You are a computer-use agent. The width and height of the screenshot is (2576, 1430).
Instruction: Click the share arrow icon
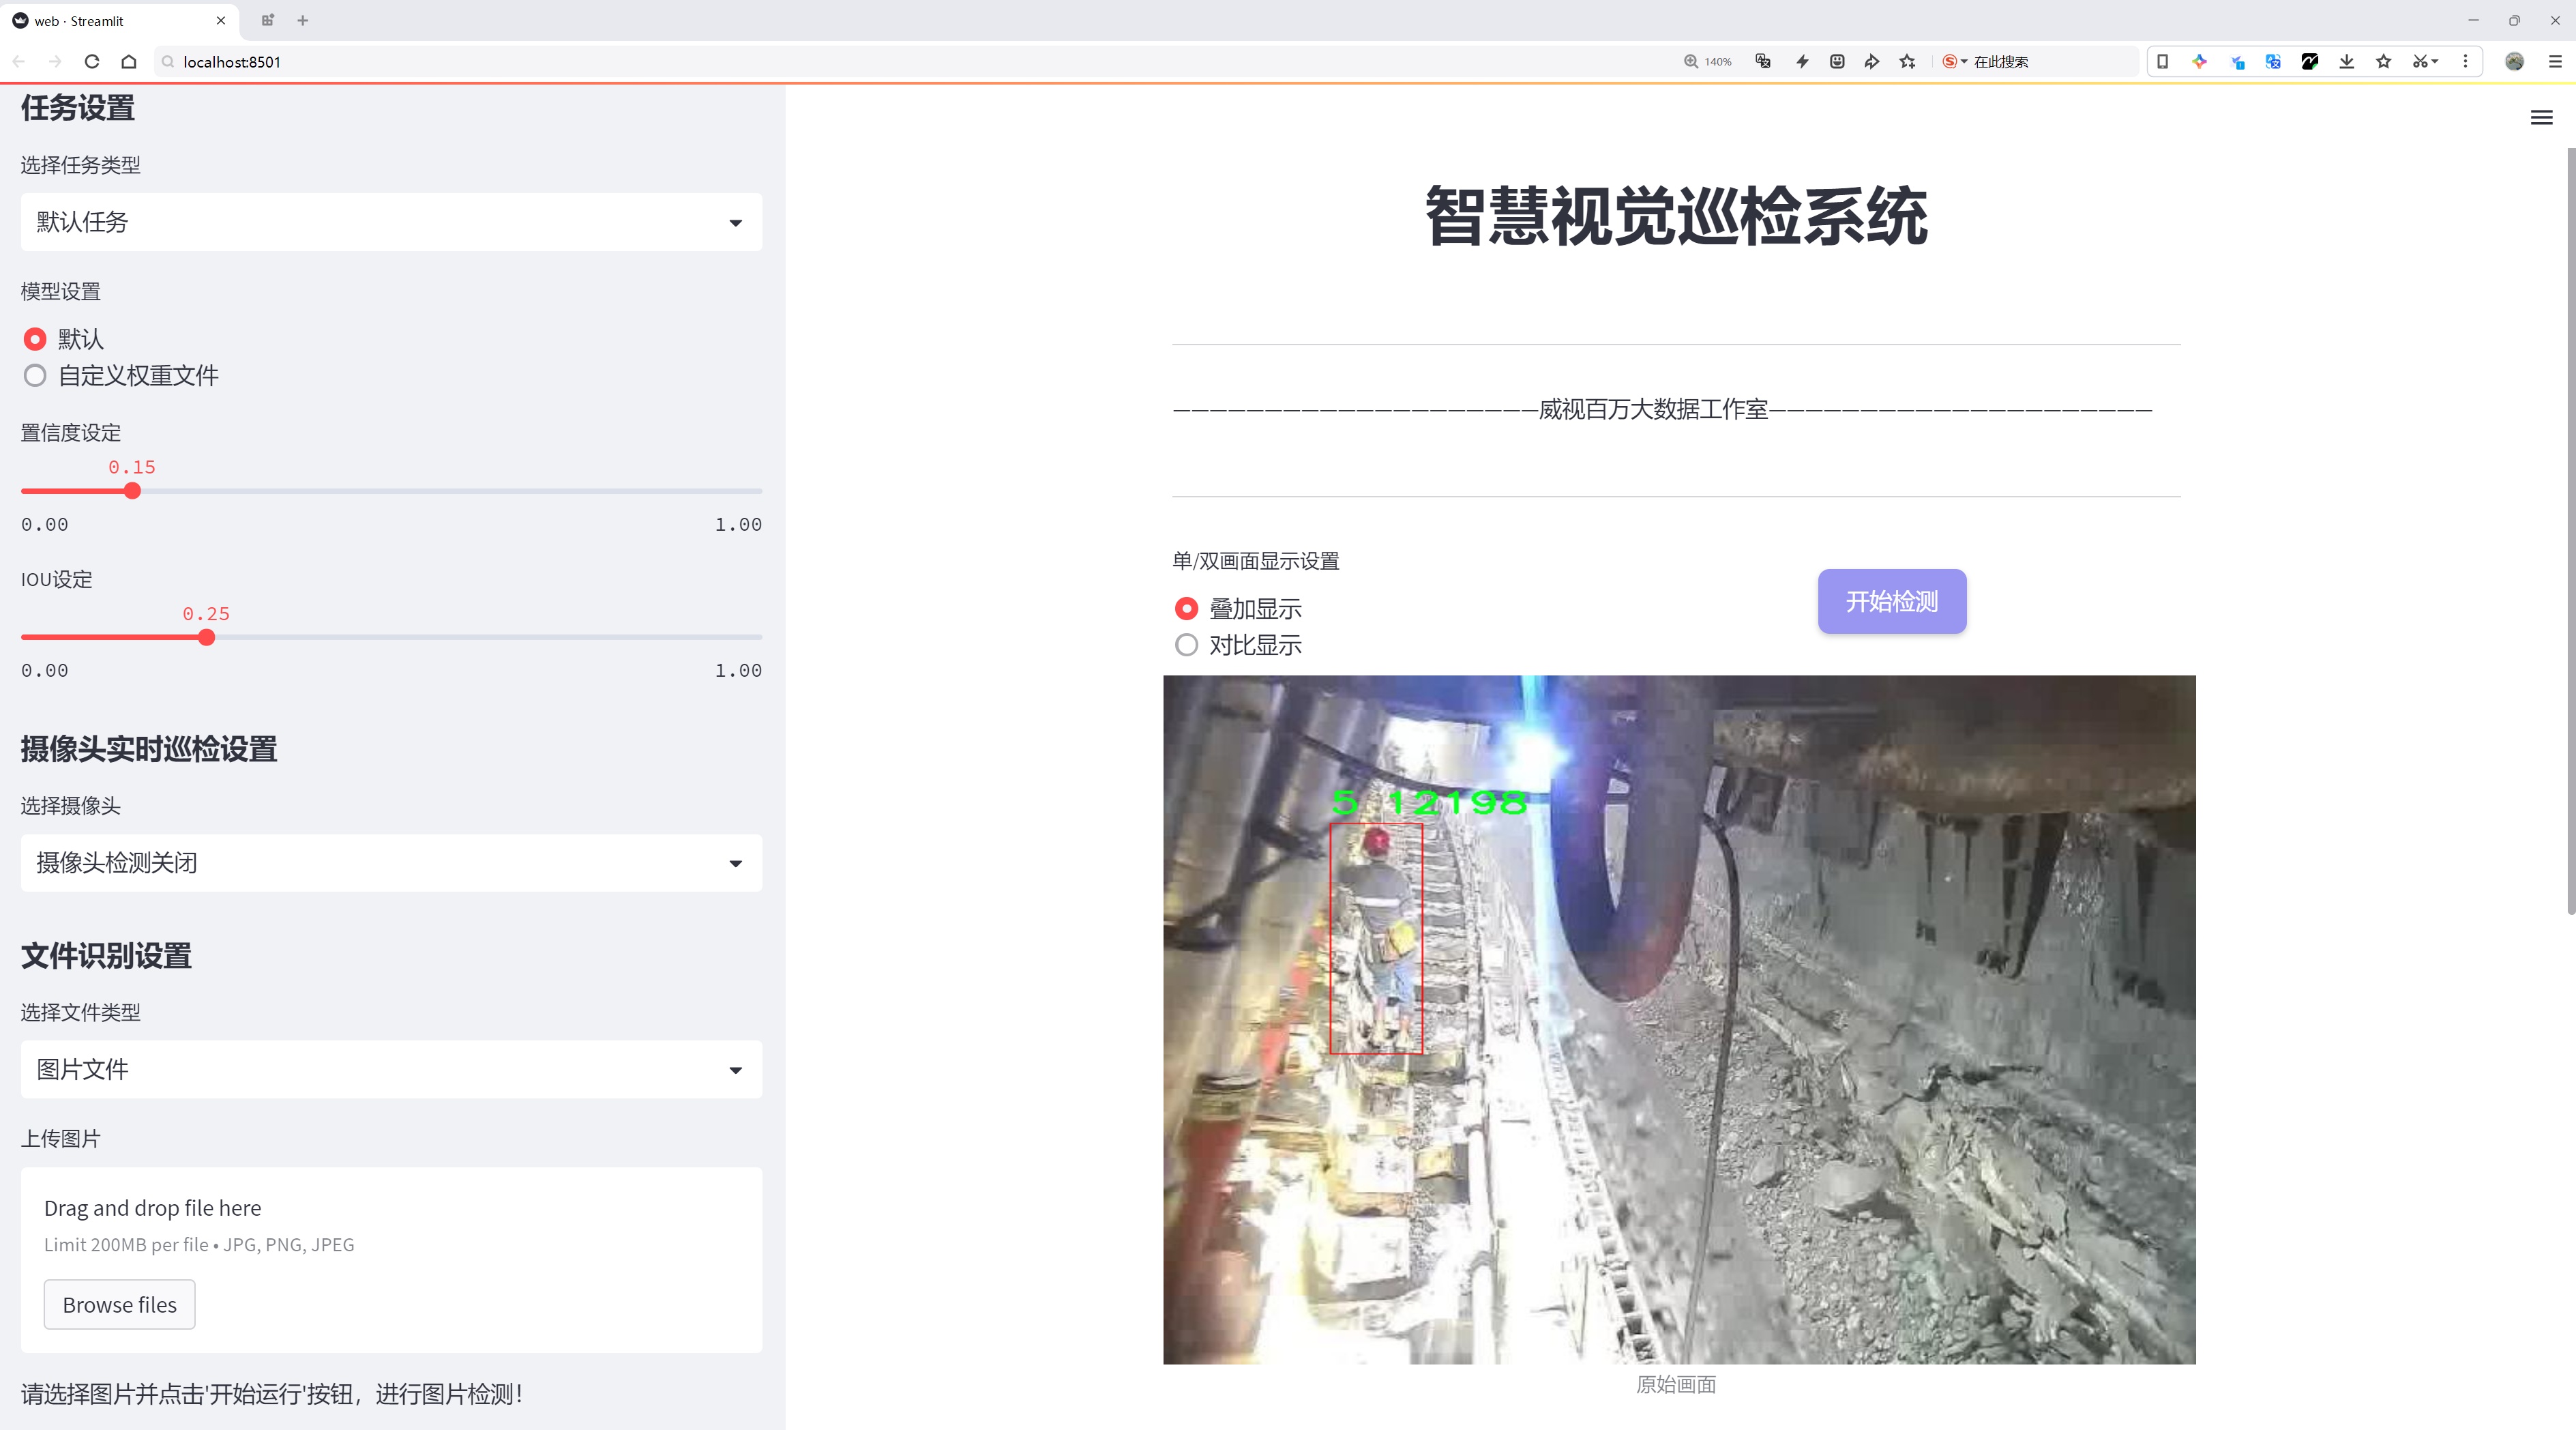point(1872,62)
